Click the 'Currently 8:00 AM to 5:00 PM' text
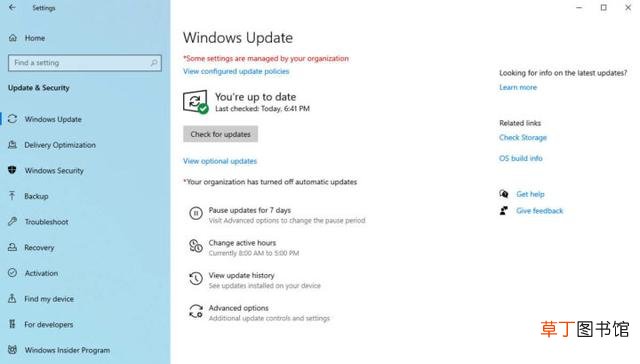Screen dimensions: 640x364 click(254, 253)
